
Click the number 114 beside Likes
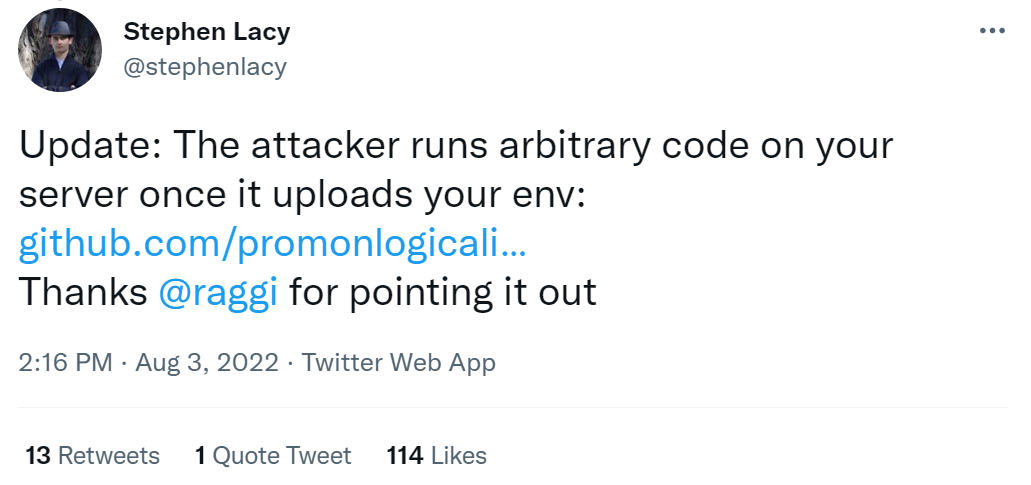(405, 456)
